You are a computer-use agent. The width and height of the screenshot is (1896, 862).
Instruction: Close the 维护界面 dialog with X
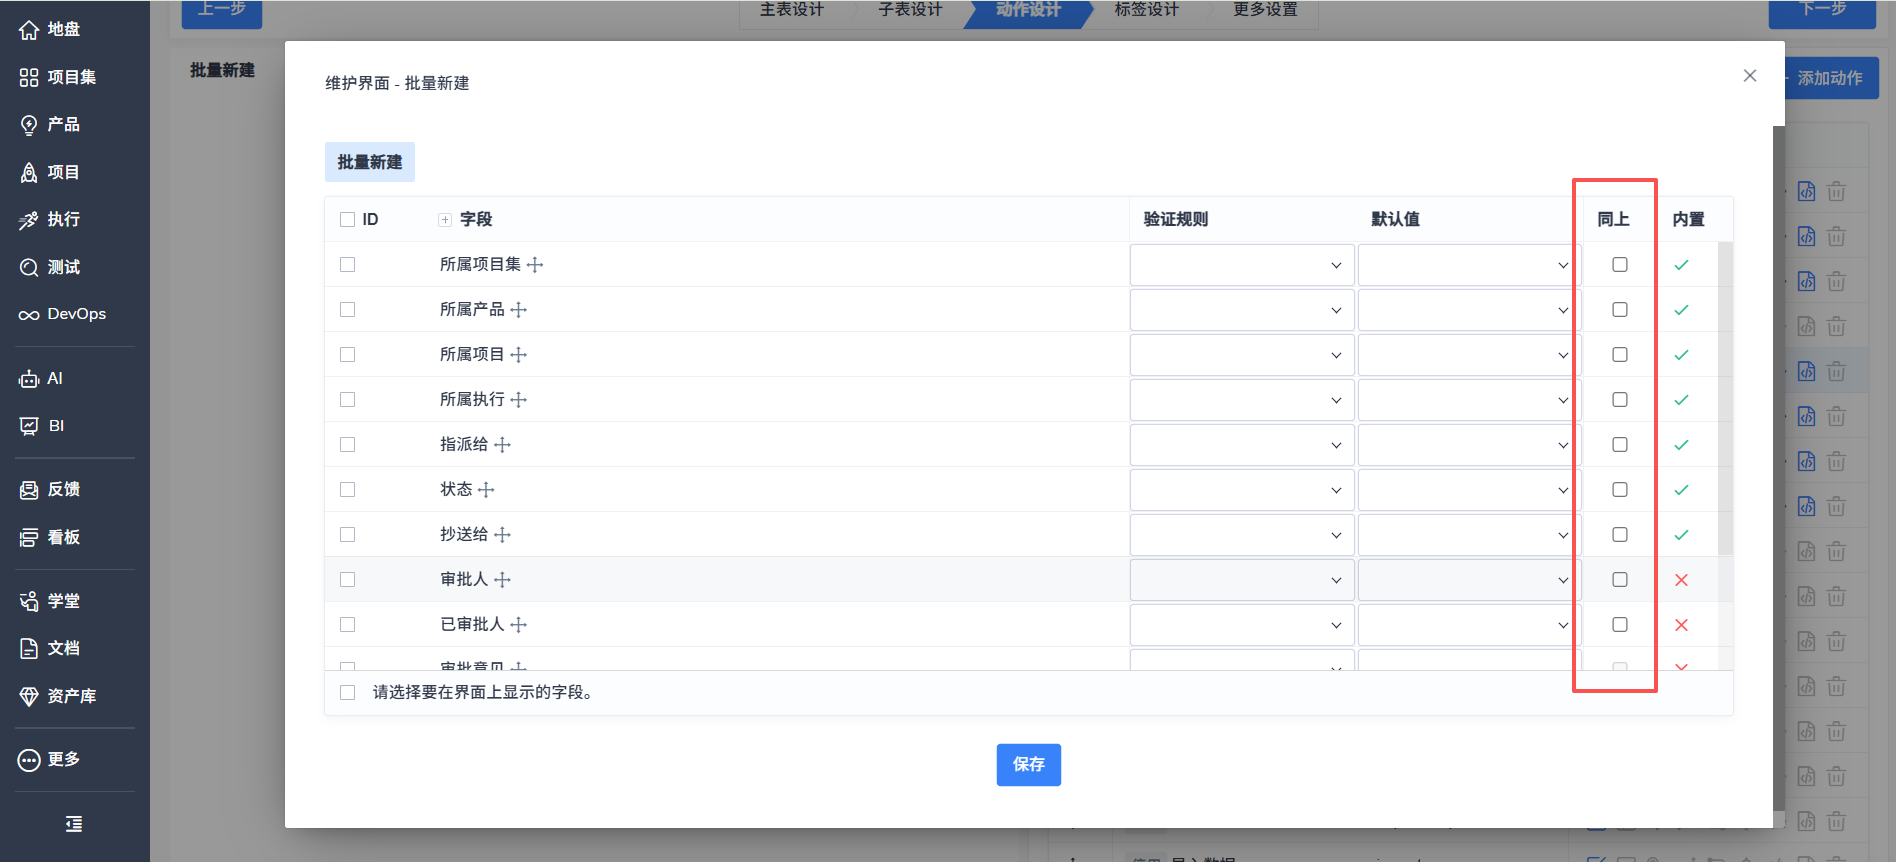1750,76
